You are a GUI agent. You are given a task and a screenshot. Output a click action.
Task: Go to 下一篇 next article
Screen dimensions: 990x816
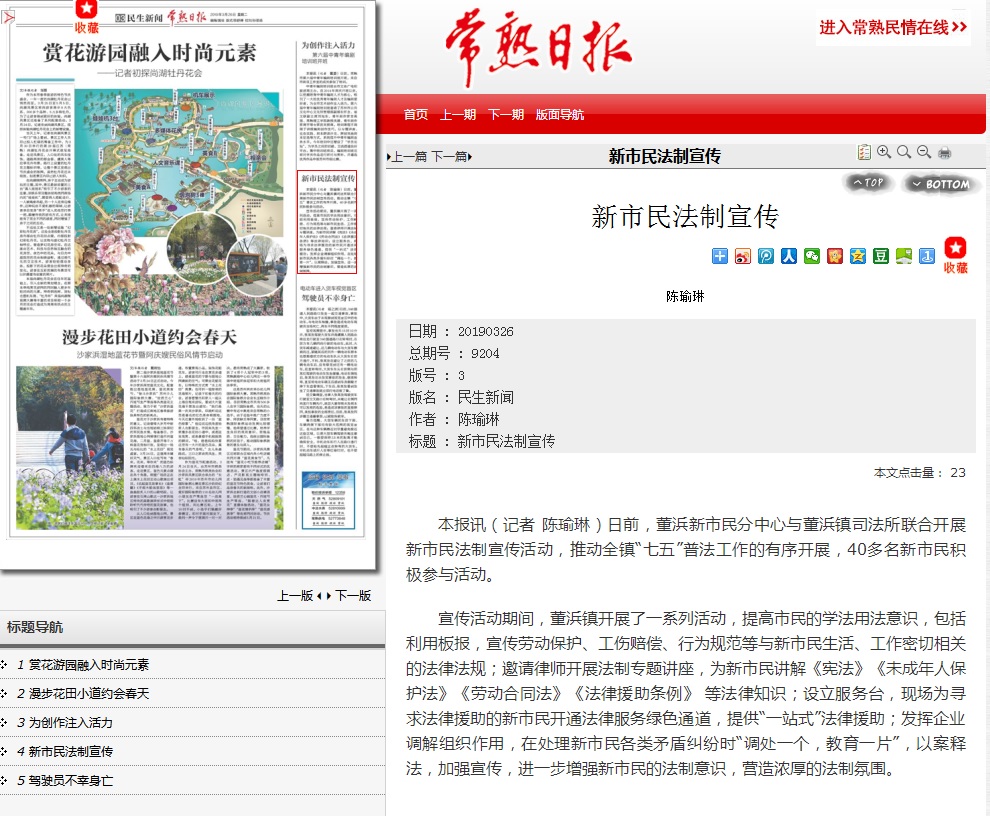451,157
